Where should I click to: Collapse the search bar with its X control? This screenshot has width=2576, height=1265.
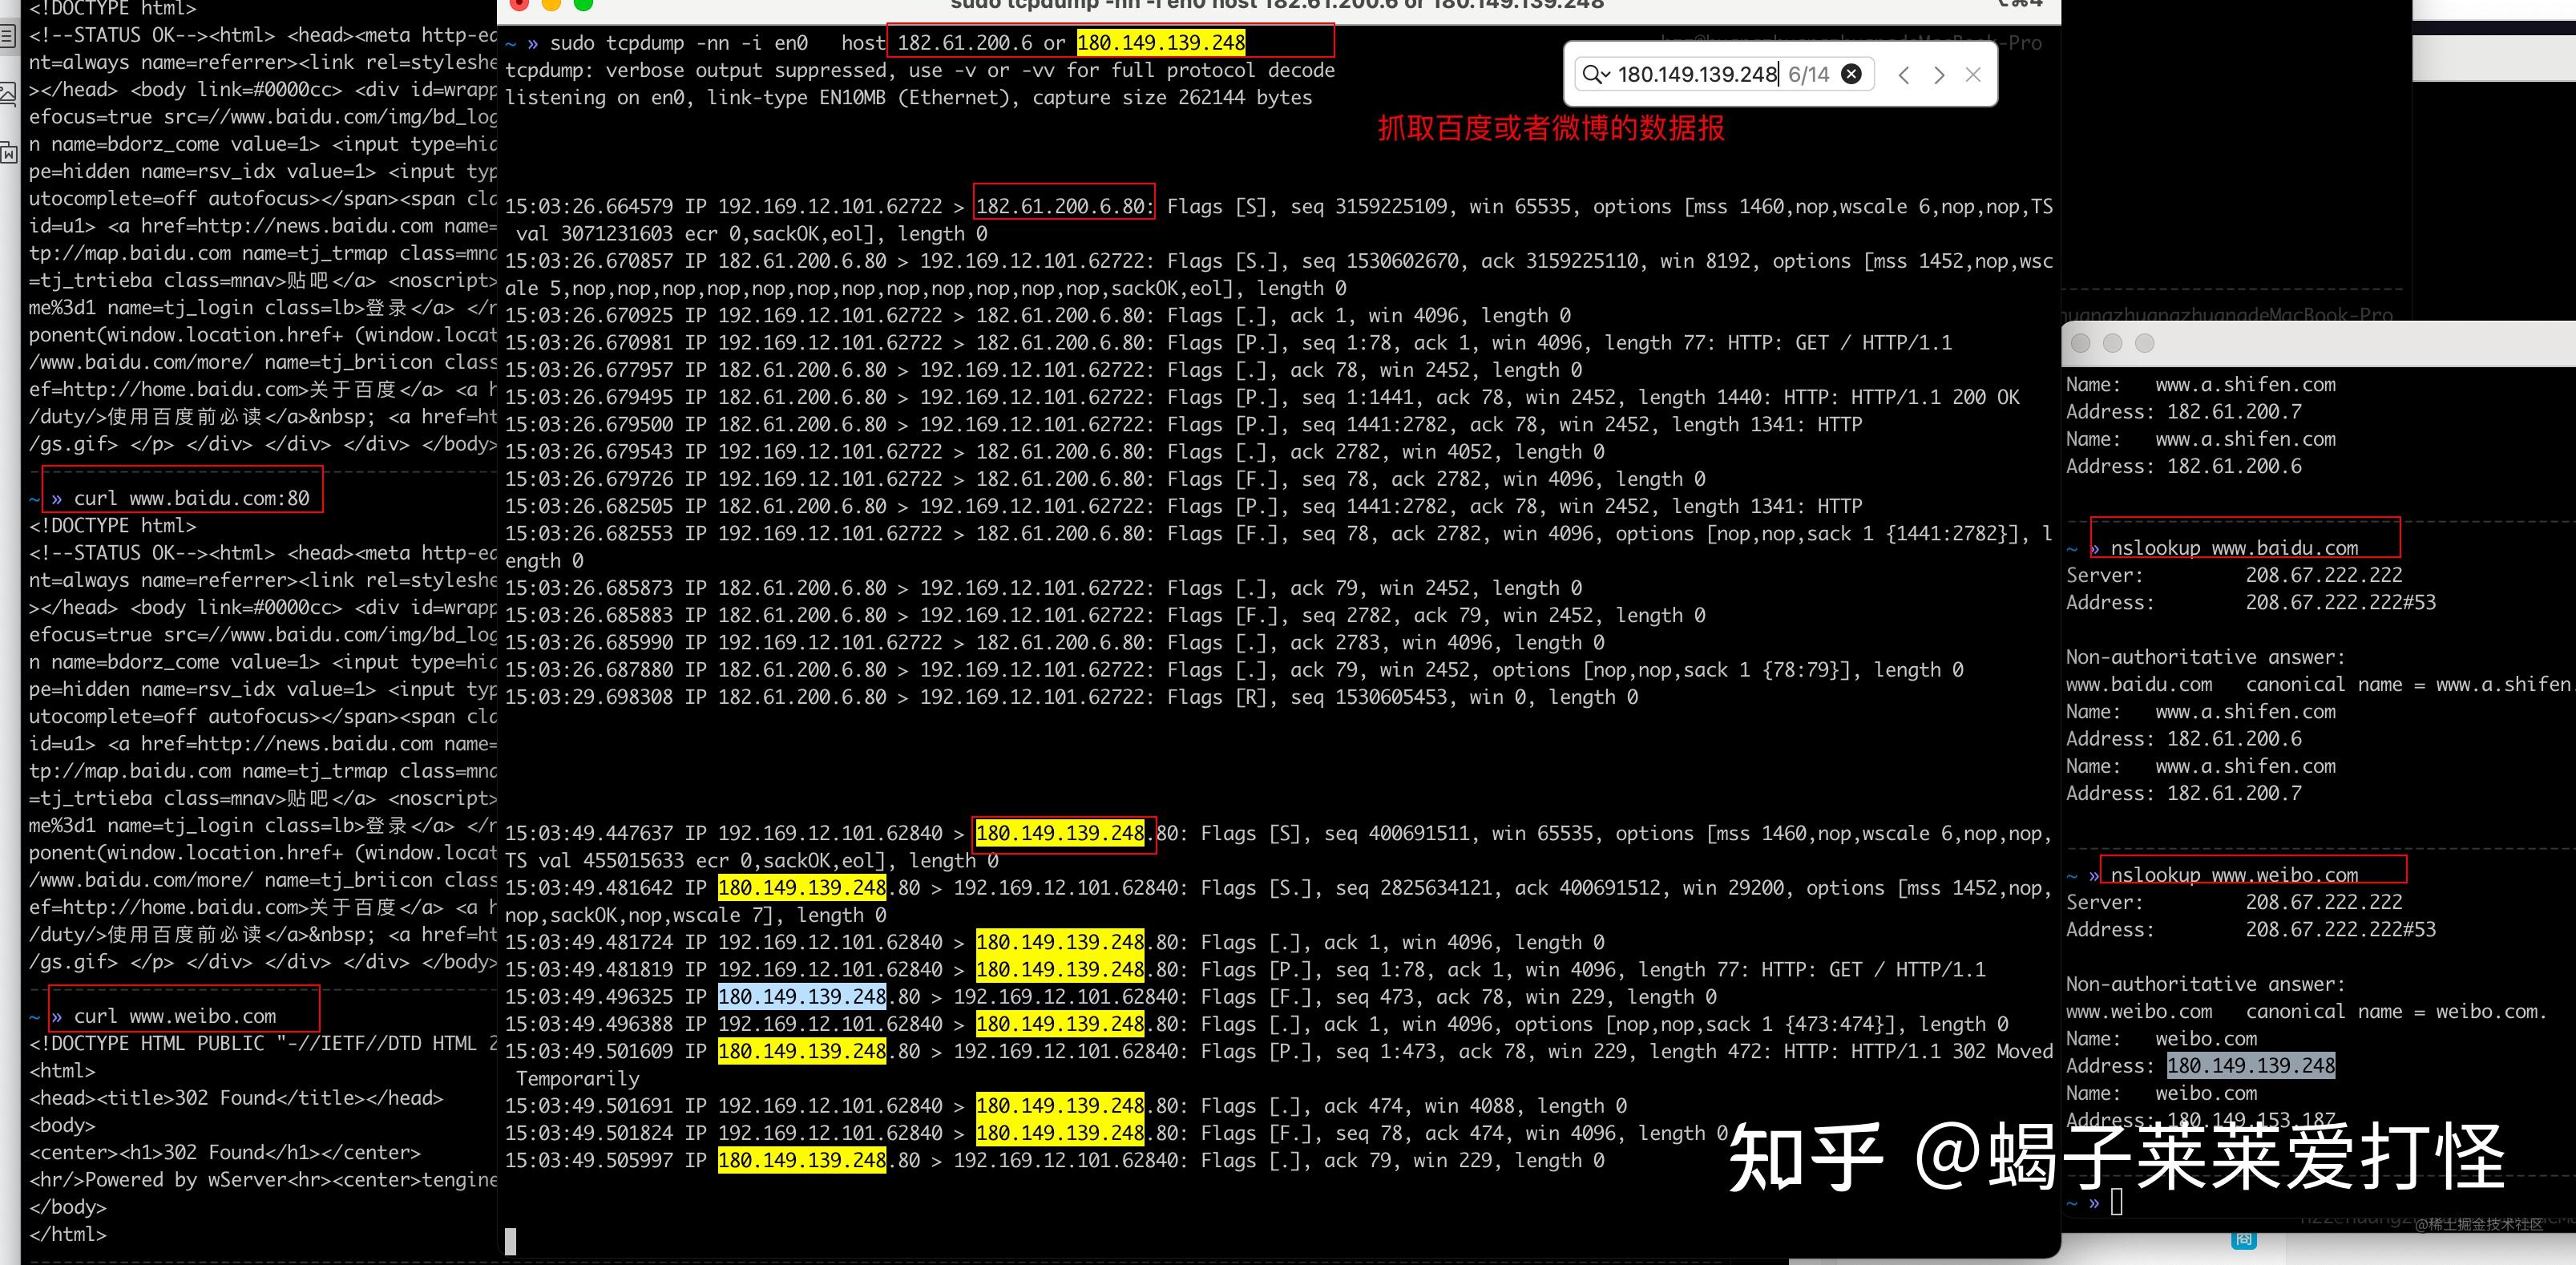point(1973,75)
